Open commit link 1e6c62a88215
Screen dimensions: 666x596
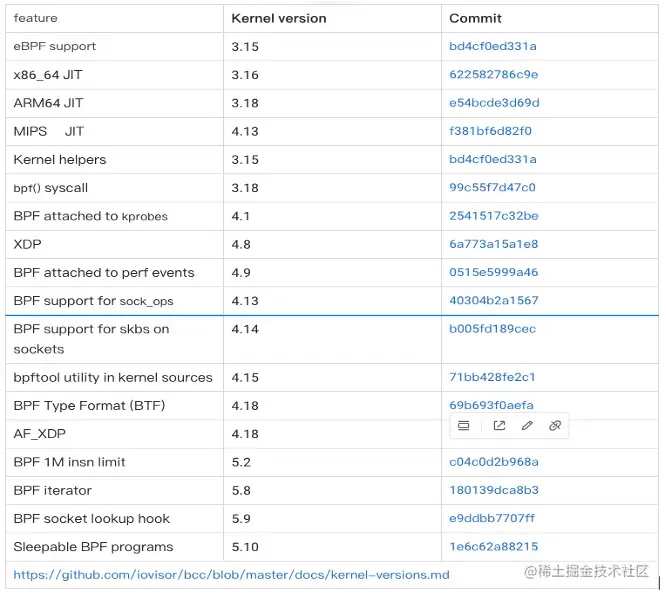[494, 547]
